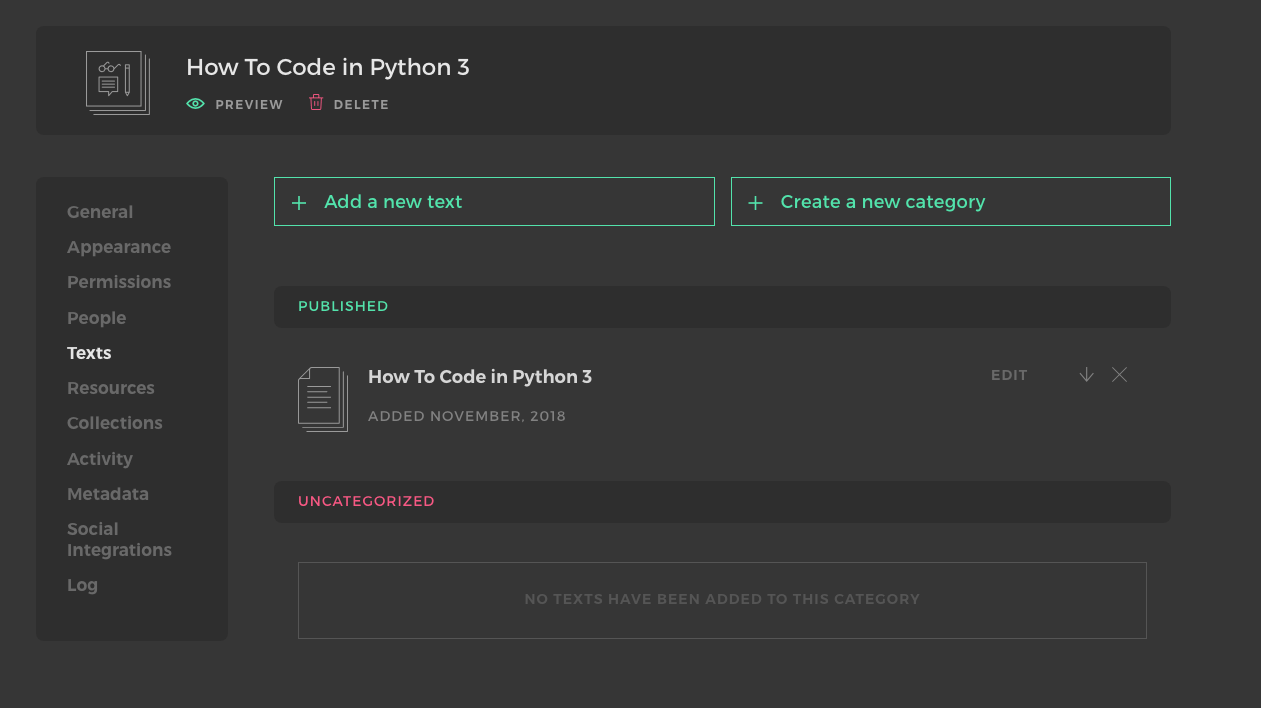Click the Published category header

point(722,307)
